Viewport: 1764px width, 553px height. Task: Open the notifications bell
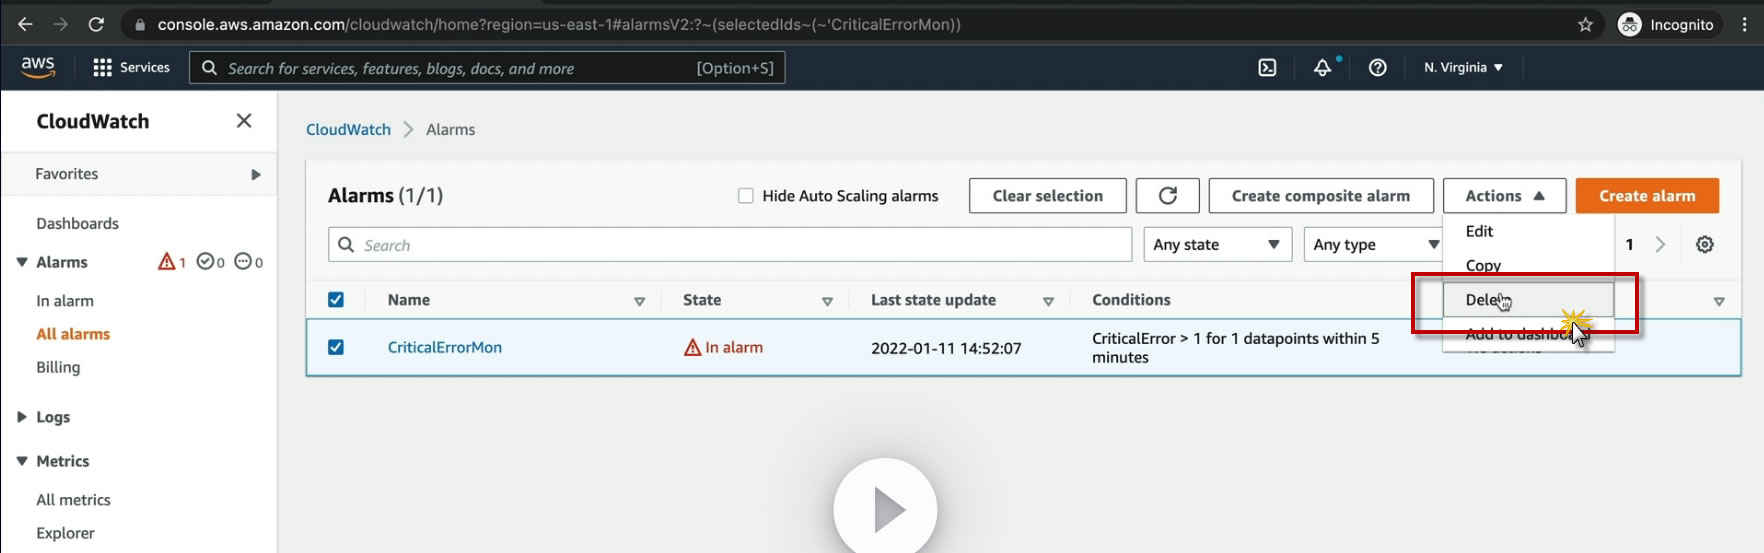click(1322, 68)
